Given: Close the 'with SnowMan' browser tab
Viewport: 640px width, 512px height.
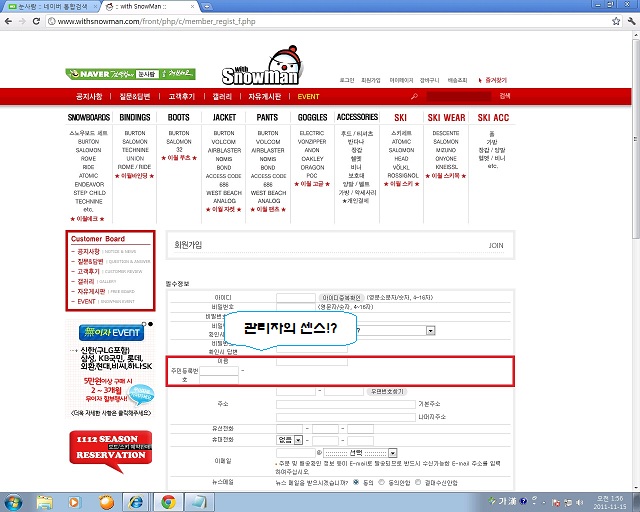Looking at the screenshot, I should pyautogui.click(x=193, y=7).
